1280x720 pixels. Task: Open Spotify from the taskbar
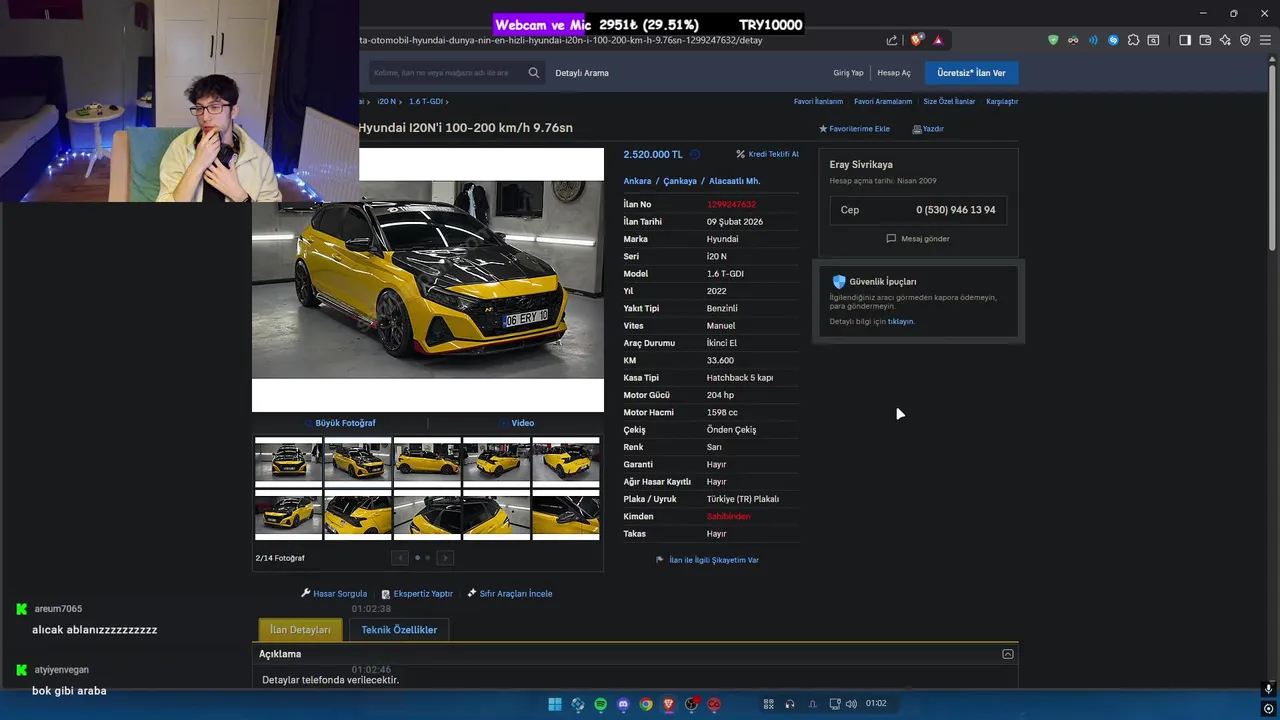point(600,704)
